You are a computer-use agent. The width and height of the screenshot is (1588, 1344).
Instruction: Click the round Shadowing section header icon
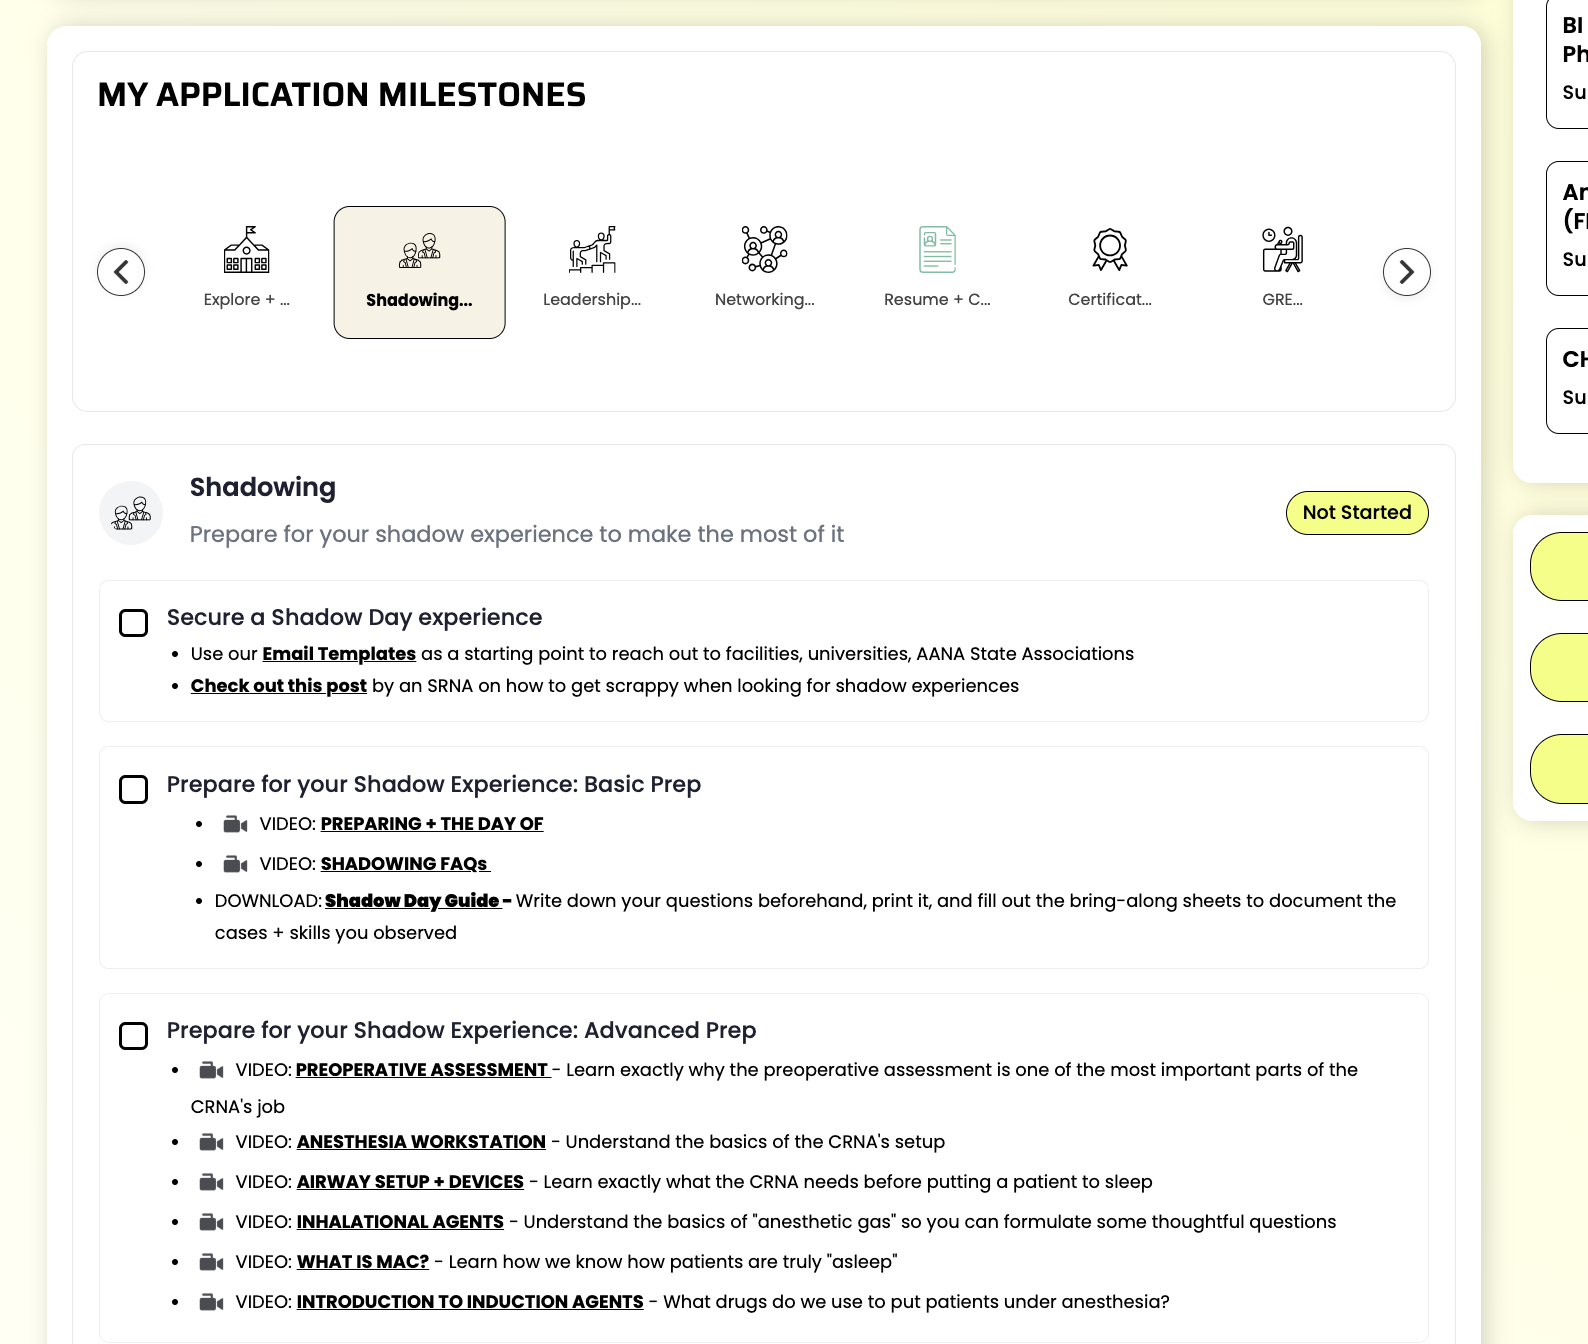click(131, 513)
